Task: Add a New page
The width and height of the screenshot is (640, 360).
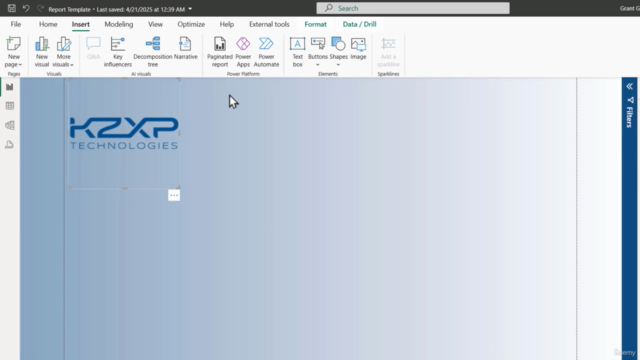Action: 13,52
